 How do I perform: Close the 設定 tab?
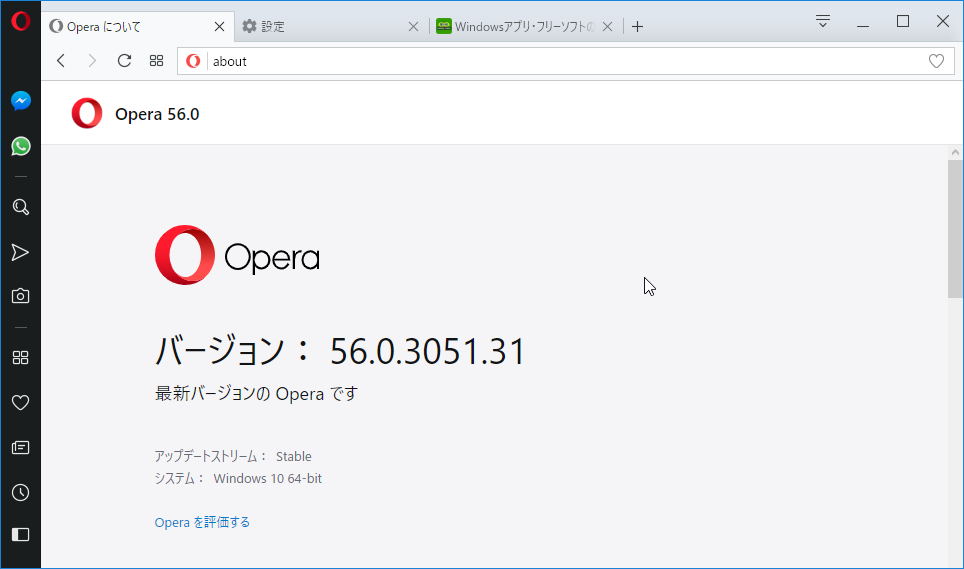click(413, 26)
